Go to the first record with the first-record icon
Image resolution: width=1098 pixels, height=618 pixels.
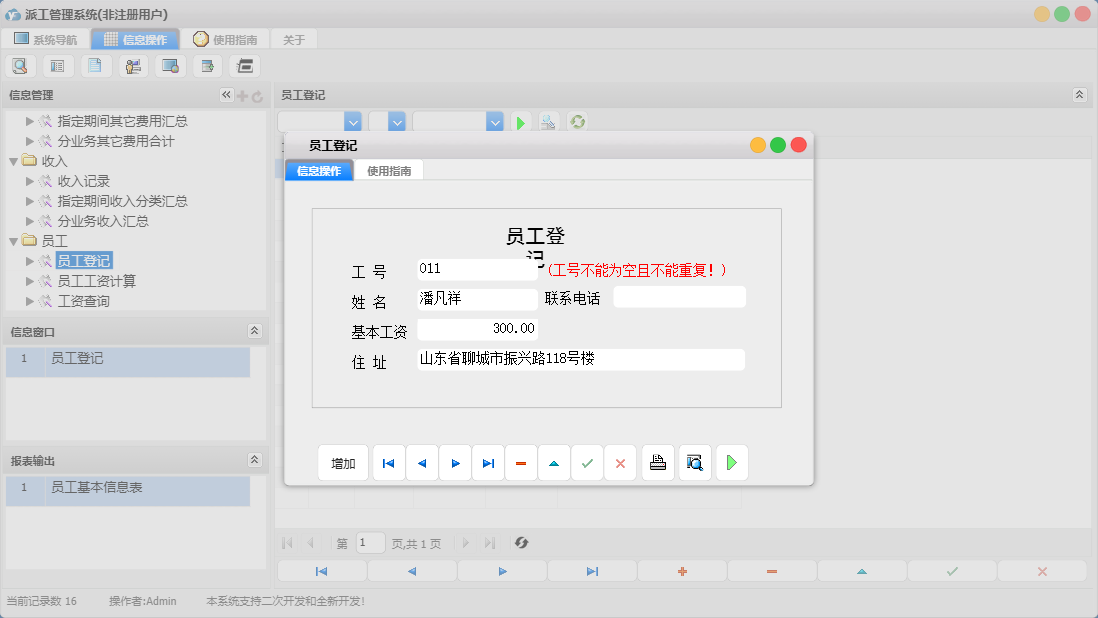coord(388,462)
